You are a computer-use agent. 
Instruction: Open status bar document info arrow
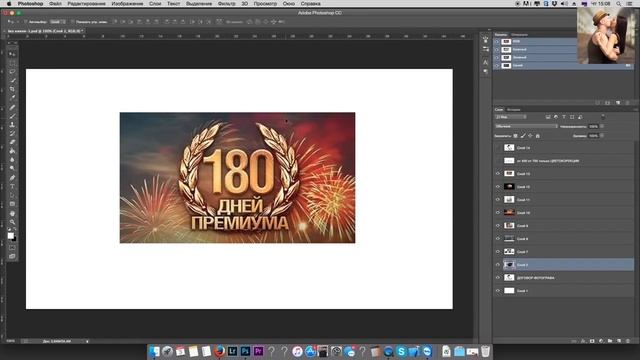pos(87,341)
